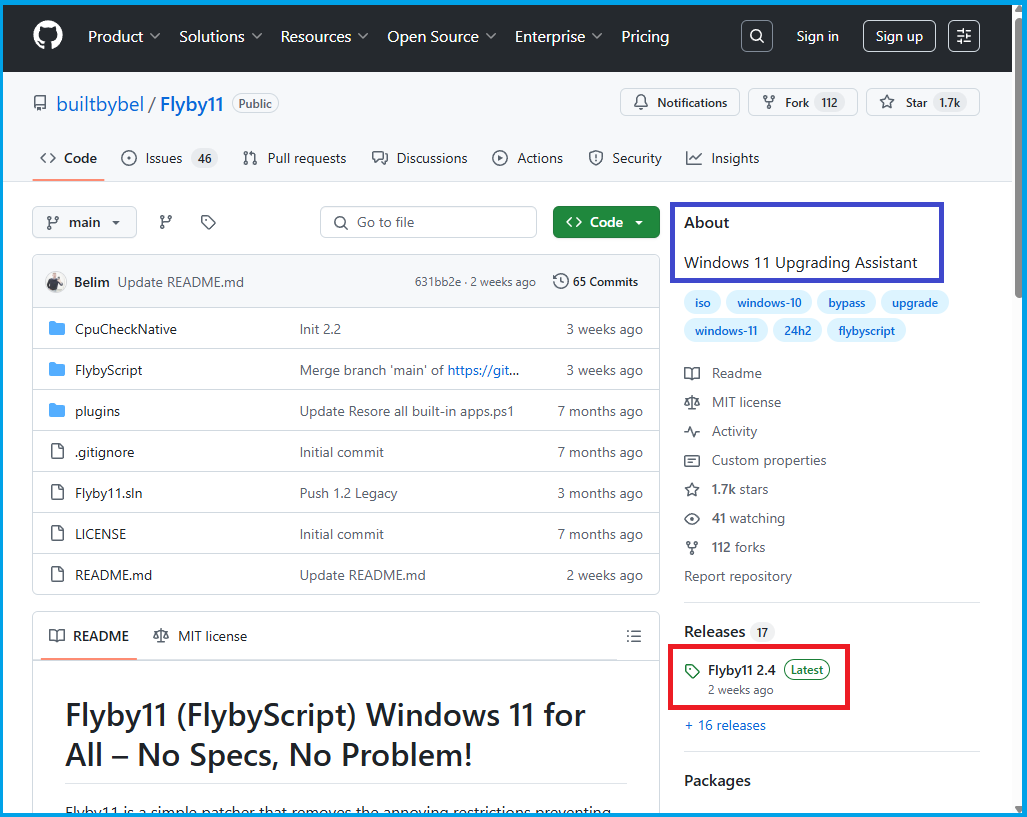Select the bypass topic tag

(846, 303)
